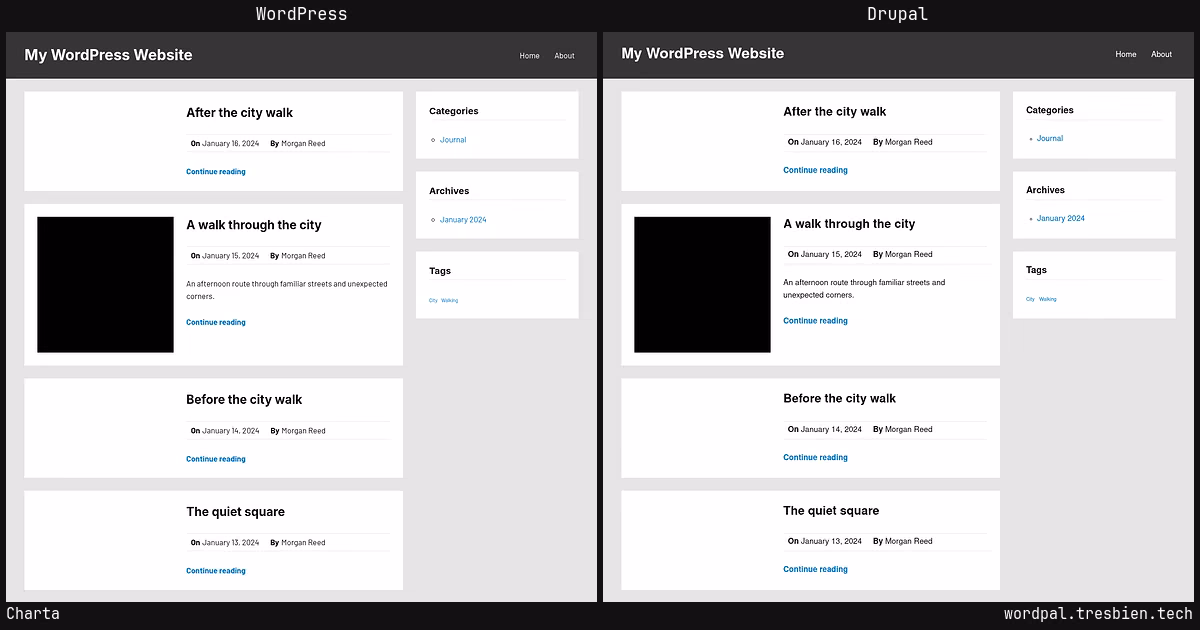Image resolution: width=1200 pixels, height=630 pixels.
Task: Click Morgan Reed on 'Before the city walk' in WordPress
Action: 303,431
